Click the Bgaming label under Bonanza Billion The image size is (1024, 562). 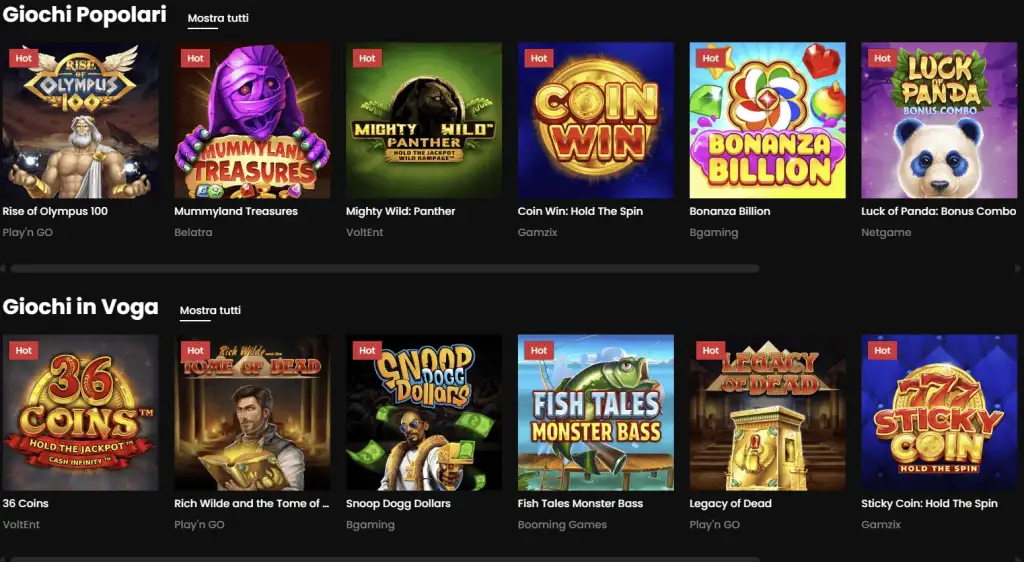click(713, 232)
